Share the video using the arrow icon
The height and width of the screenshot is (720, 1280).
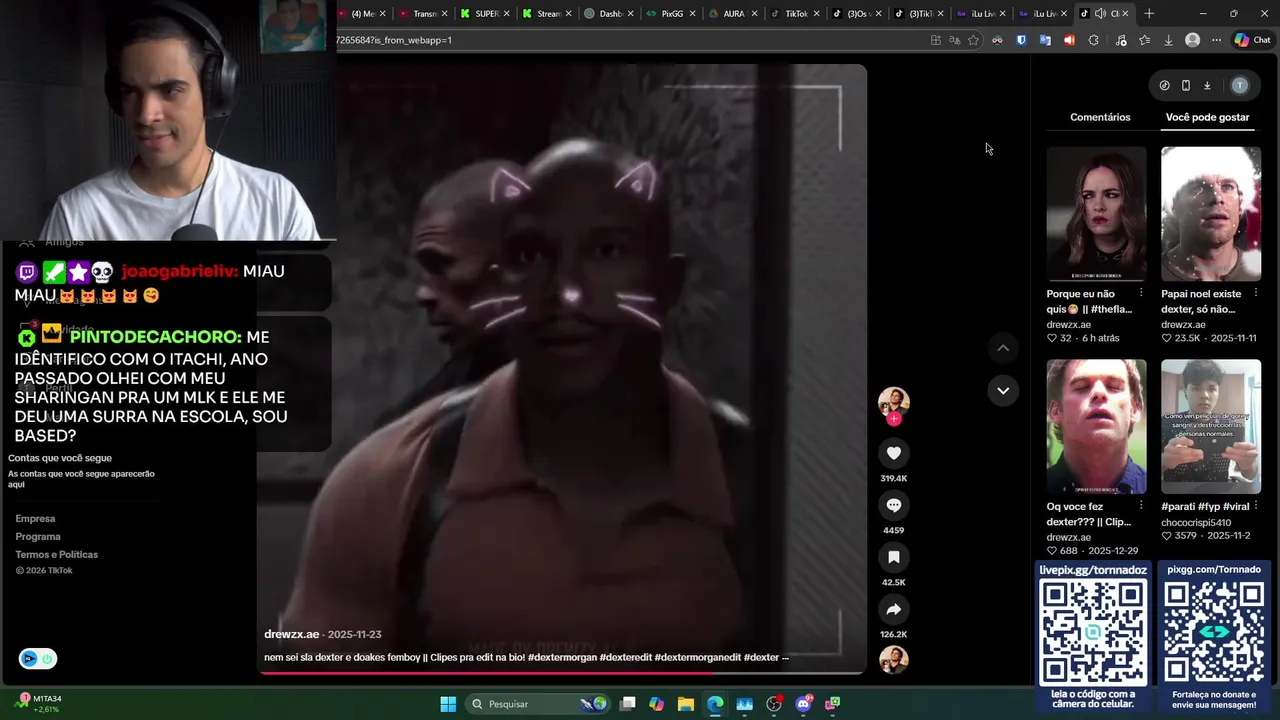[894, 609]
